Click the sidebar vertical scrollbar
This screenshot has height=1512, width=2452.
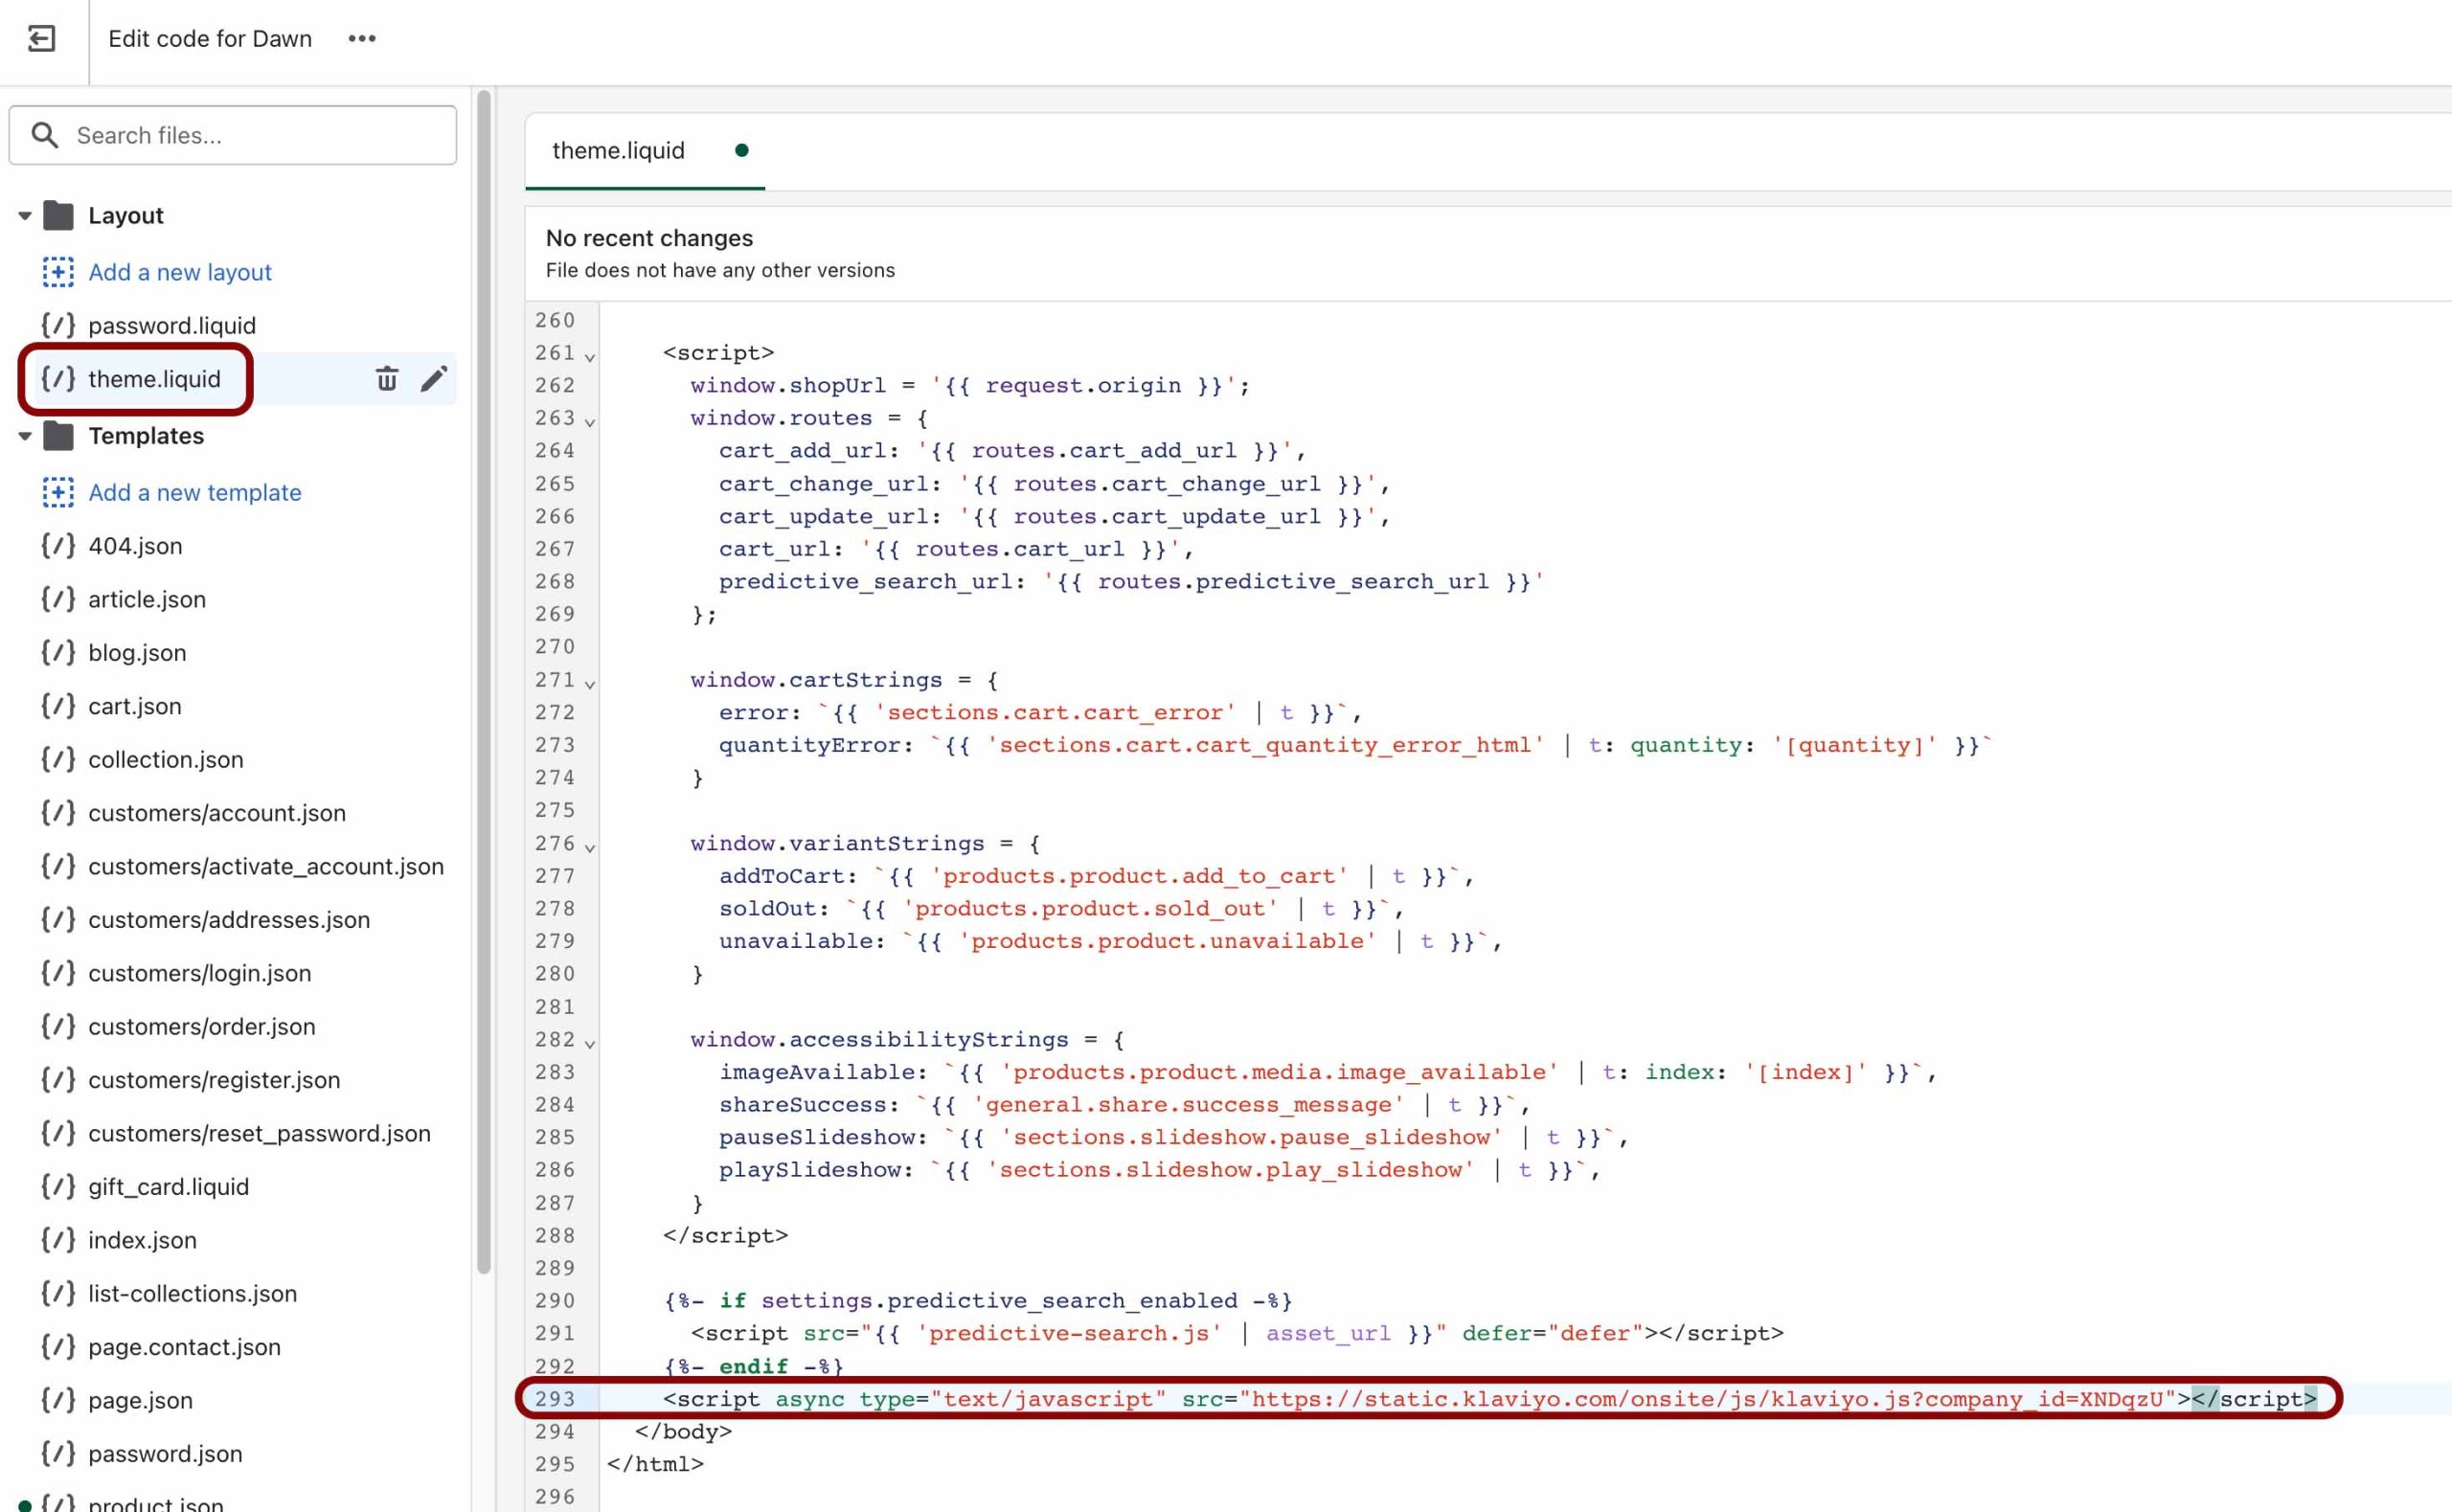[484, 680]
